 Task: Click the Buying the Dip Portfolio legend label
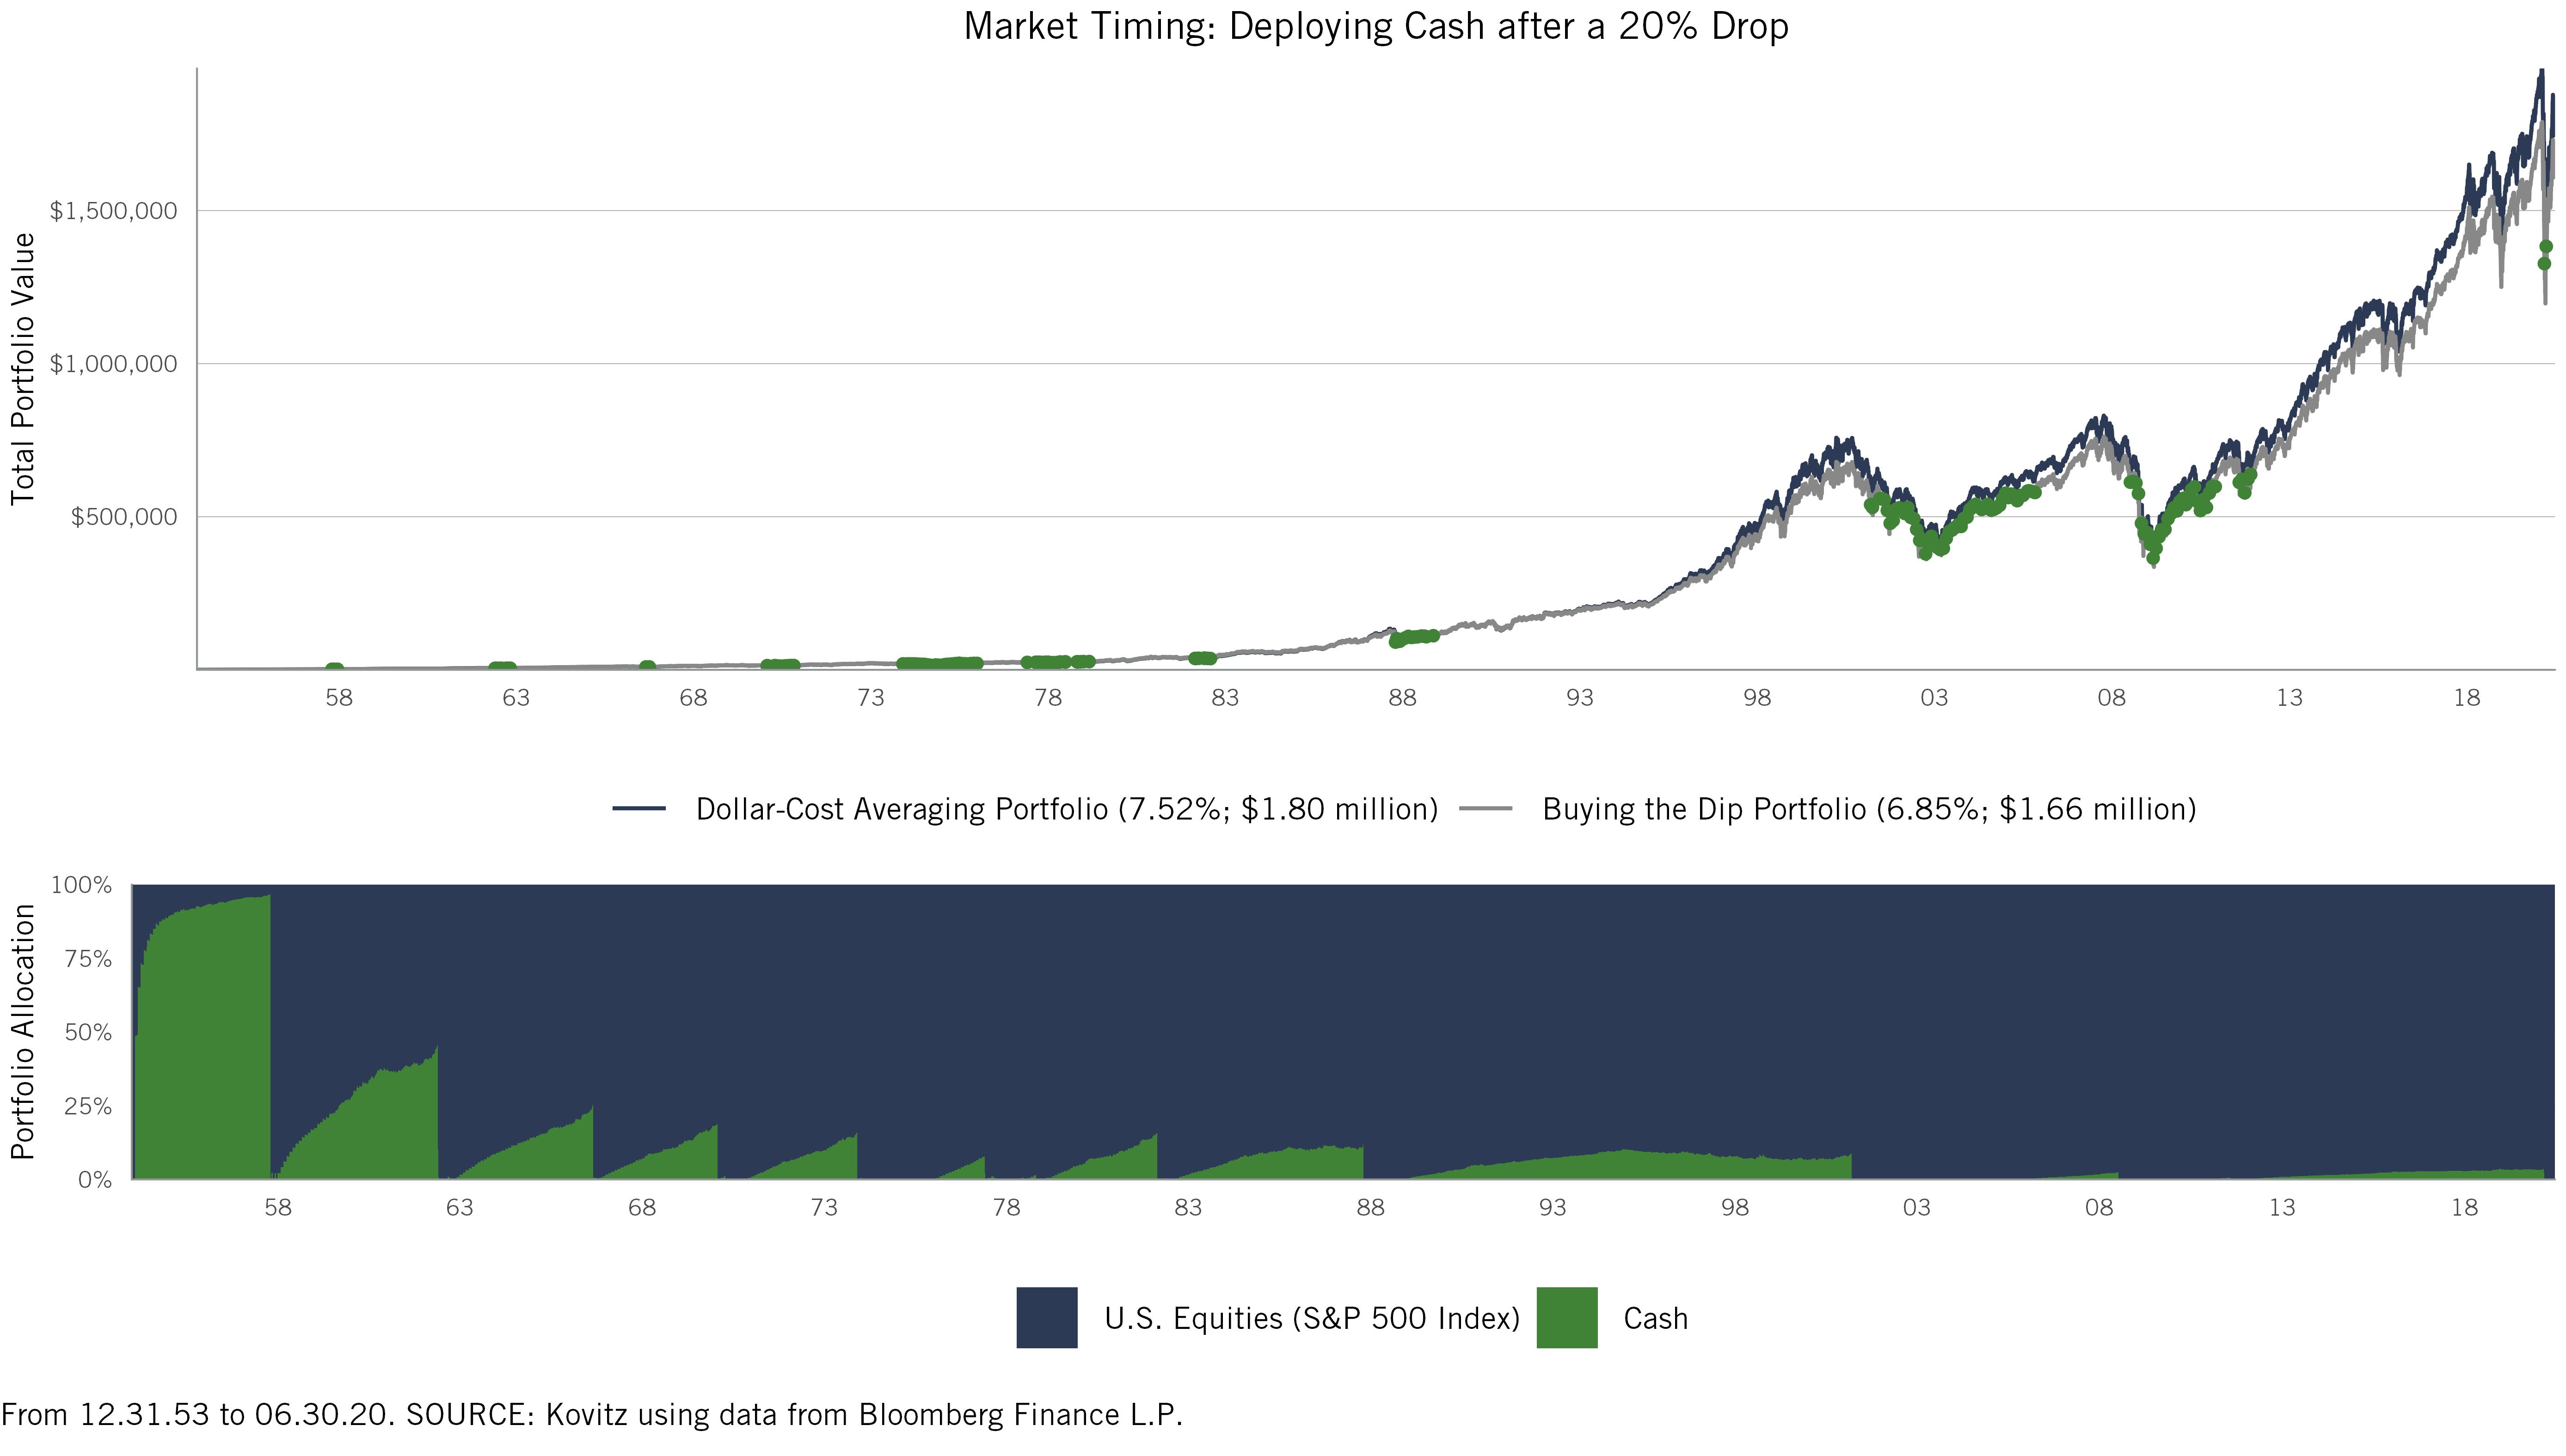click(1869, 809)
